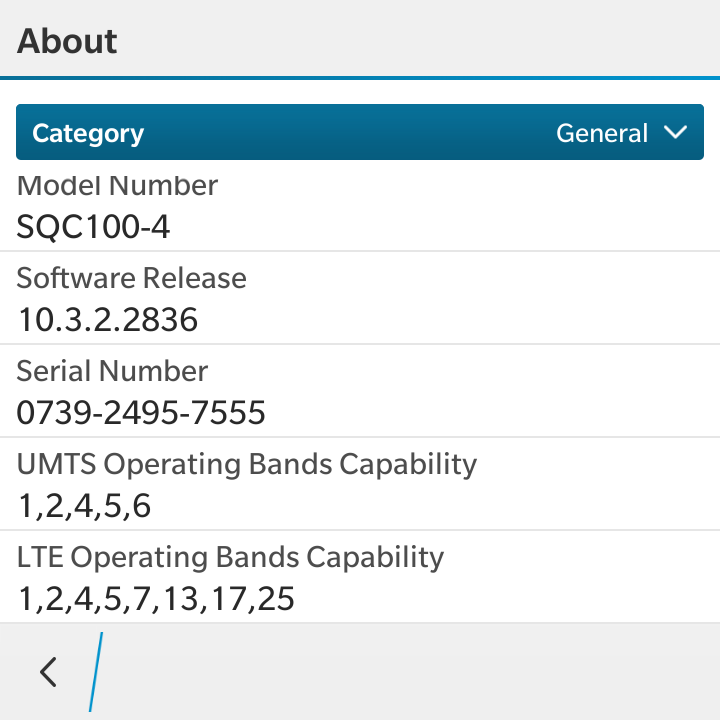
Task: Select the General category value
Action: coord(602,133)
